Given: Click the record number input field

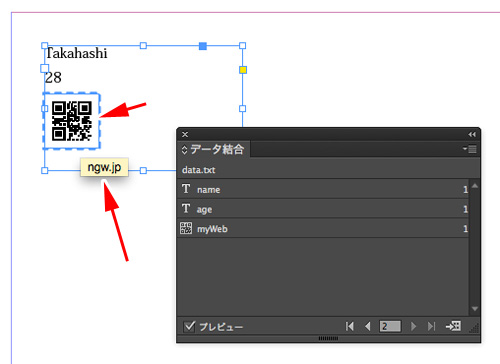Looking at the screenshot, I should 390,326.
